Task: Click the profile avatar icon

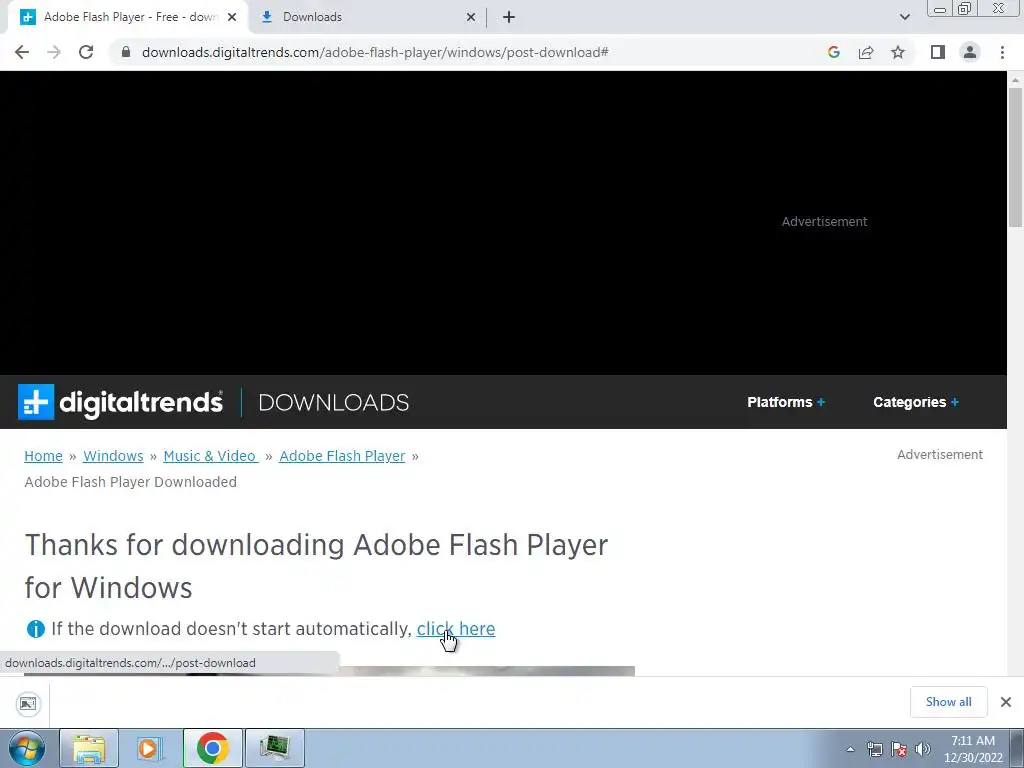Action: tap(970, 52)
